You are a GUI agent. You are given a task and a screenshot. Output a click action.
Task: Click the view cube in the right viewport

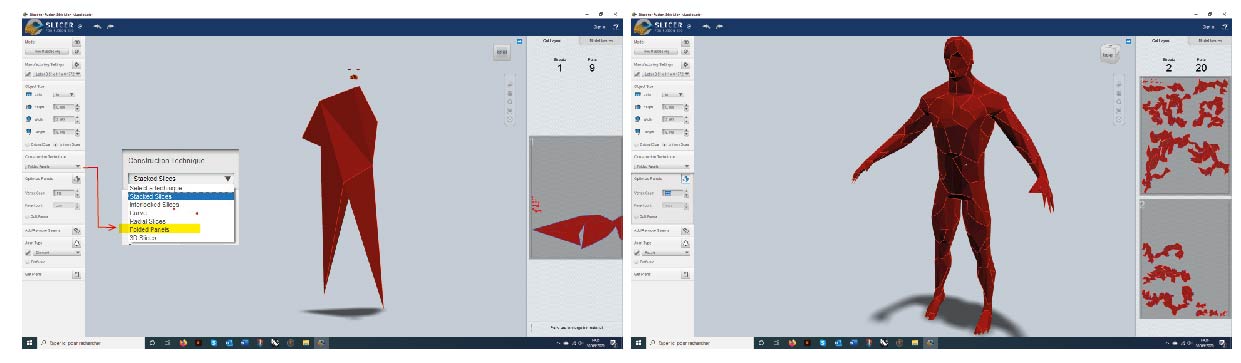(x=1109, y=53)
